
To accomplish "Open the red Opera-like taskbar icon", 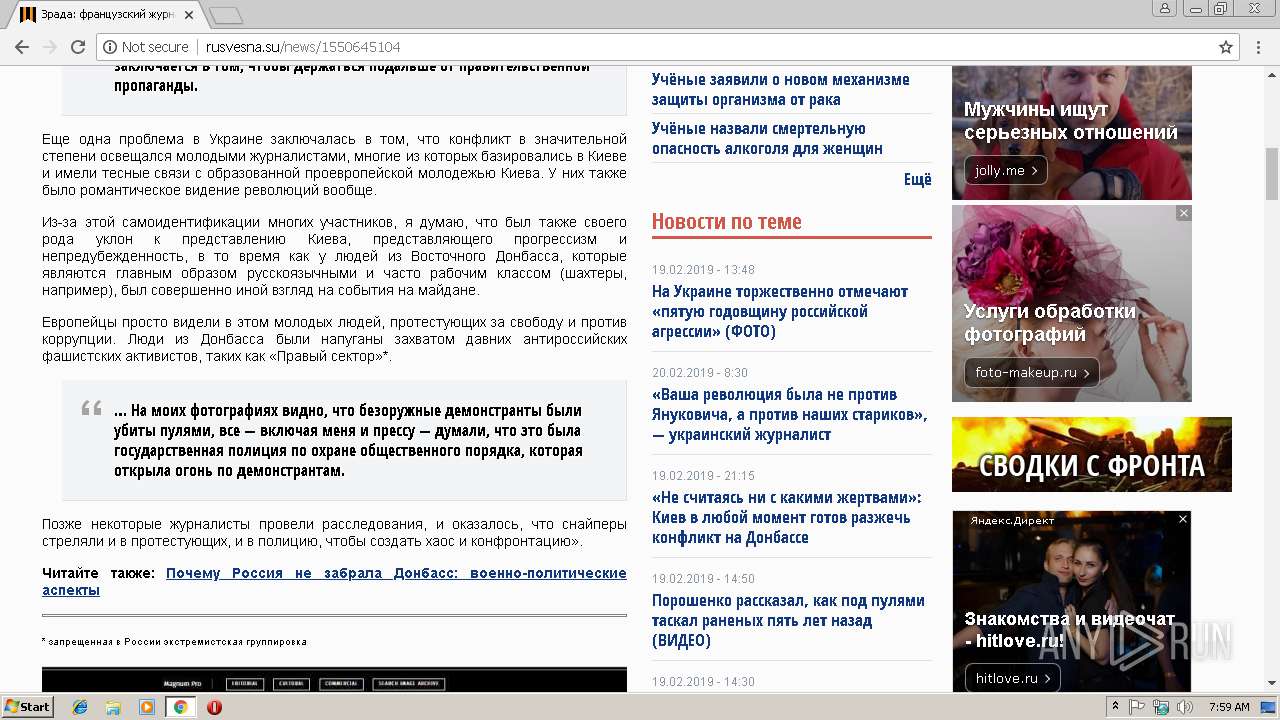I will 214,707.
